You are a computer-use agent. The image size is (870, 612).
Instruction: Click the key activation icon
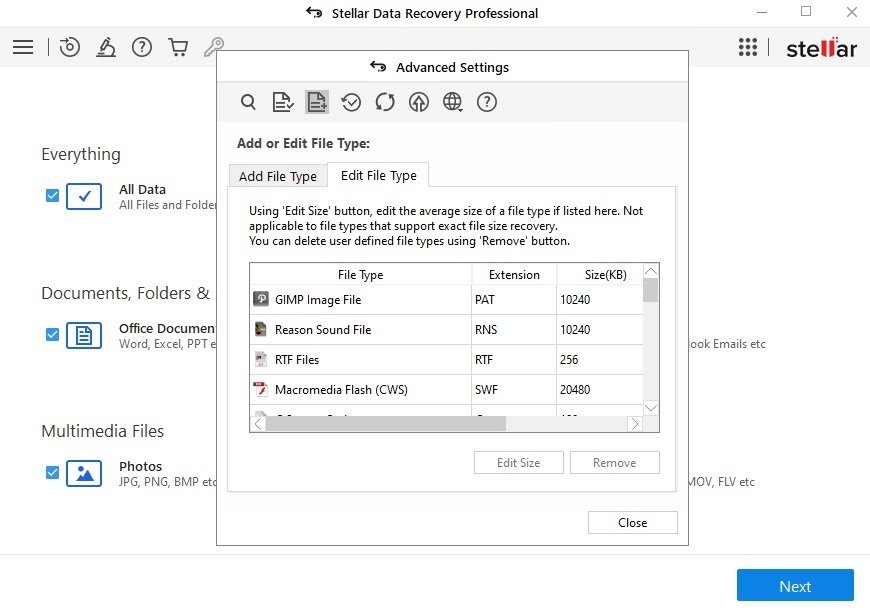(x=214, y=47)
